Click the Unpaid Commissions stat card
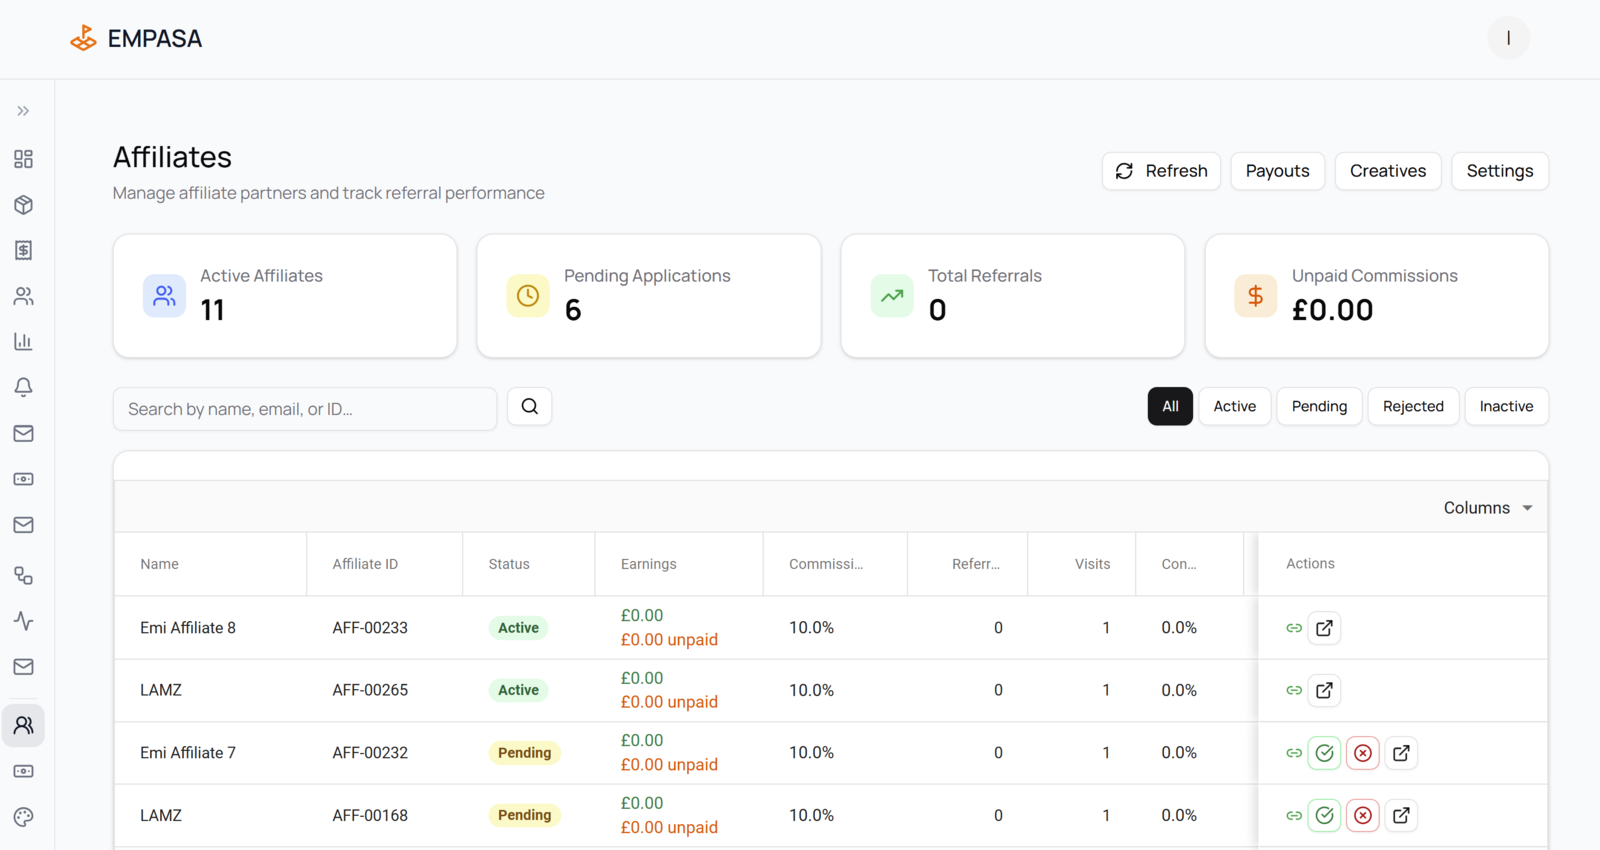The height and width of the screenshot is (850, 1600). (1377, 296)
